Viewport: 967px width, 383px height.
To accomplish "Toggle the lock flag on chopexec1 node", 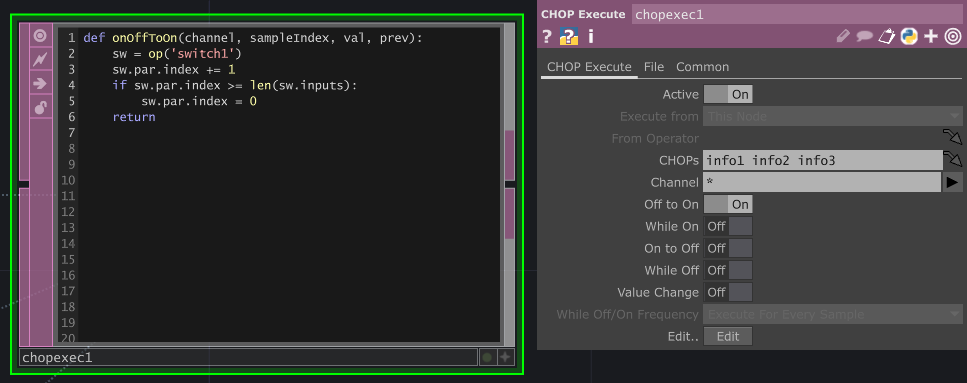I will [41, 107].
